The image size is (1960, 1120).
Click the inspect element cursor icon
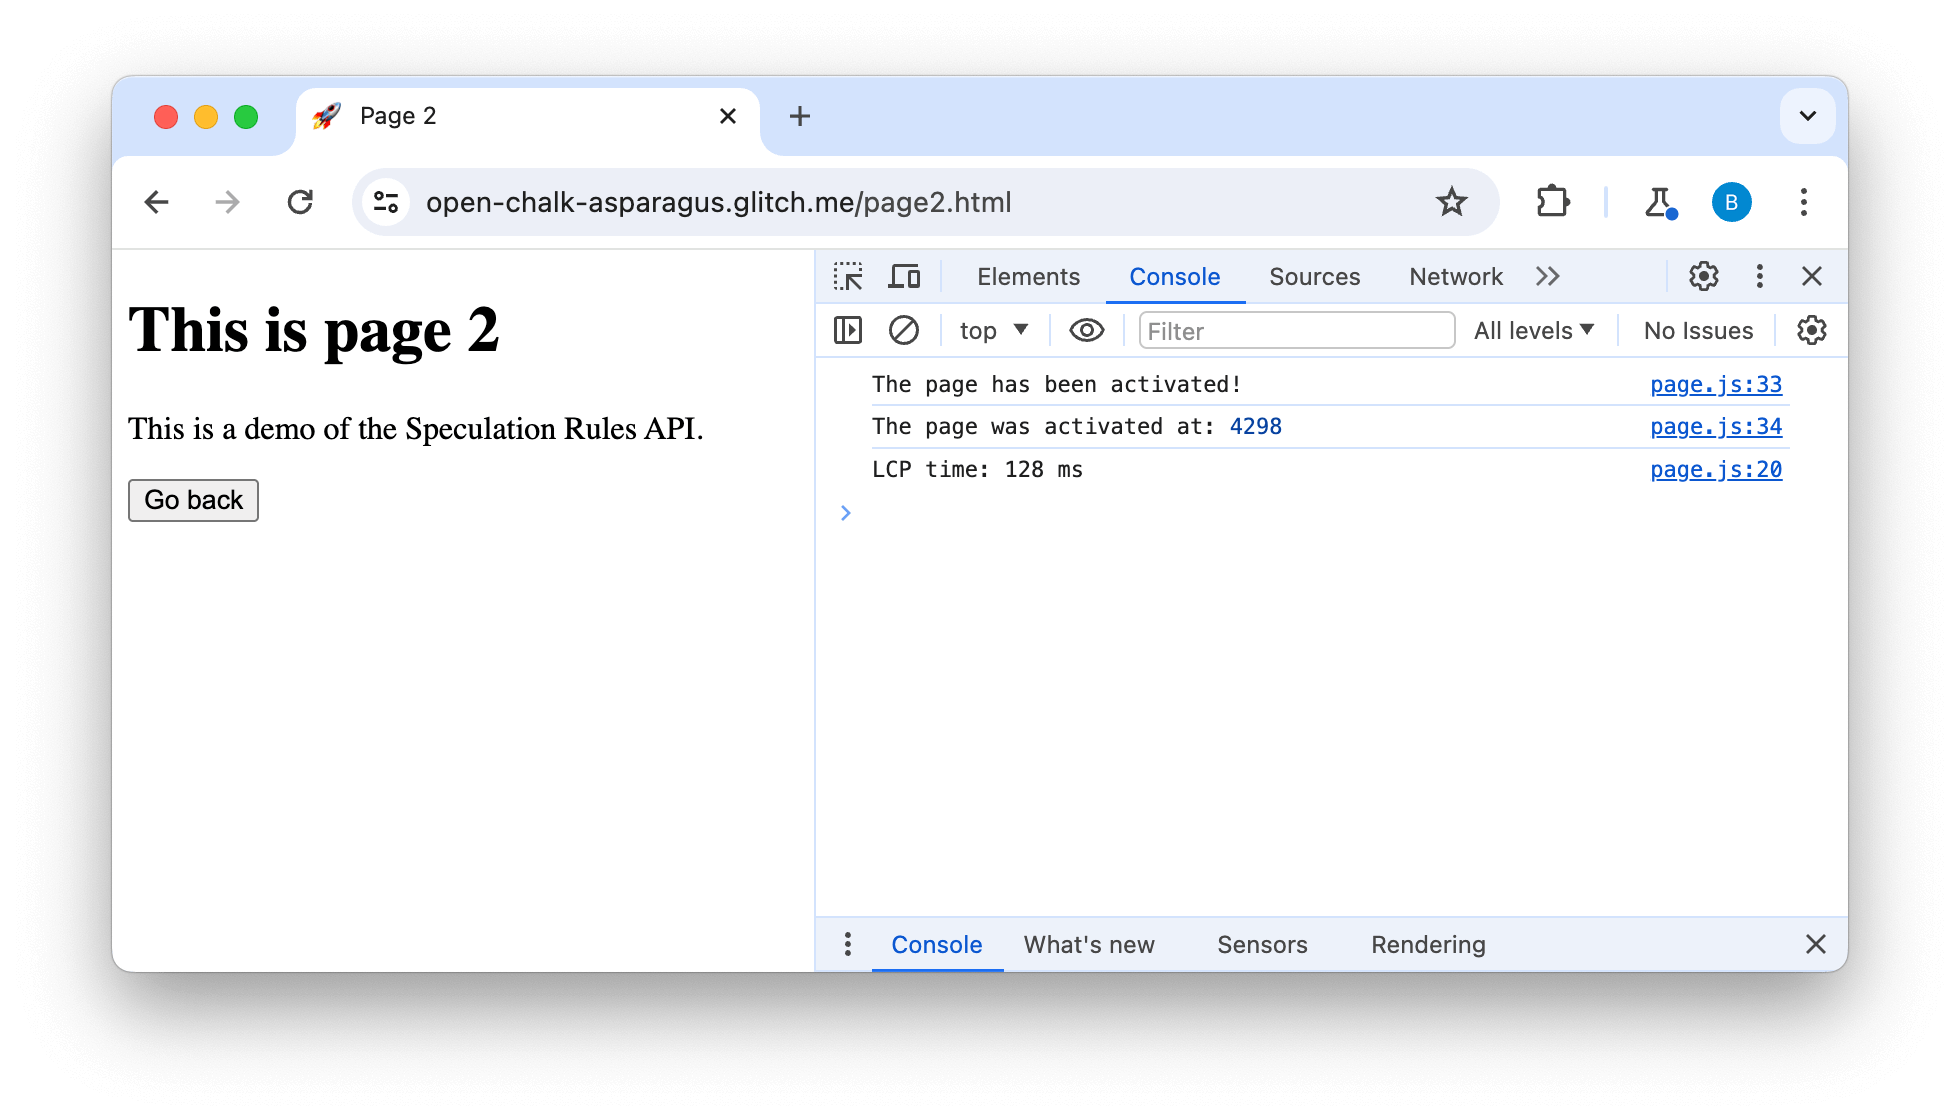click(x=848, y=276)
